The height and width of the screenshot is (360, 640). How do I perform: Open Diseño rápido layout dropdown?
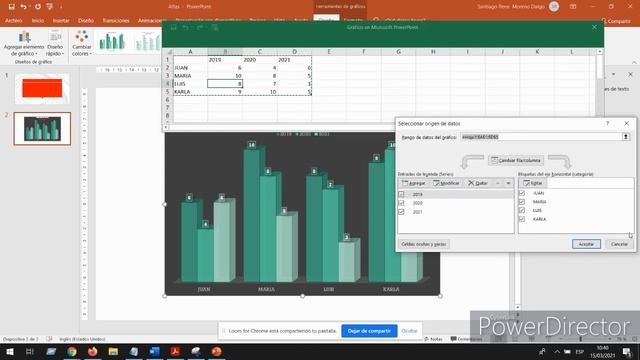[55, 43]
